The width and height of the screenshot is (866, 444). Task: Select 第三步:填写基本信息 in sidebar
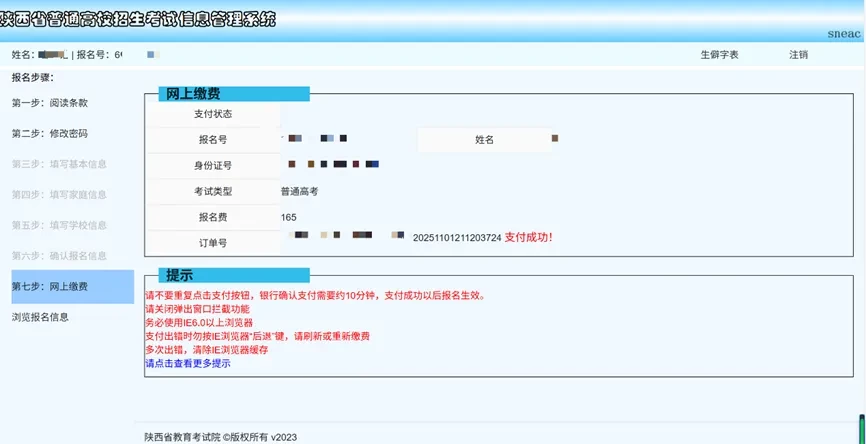click(x=59, y=164)
